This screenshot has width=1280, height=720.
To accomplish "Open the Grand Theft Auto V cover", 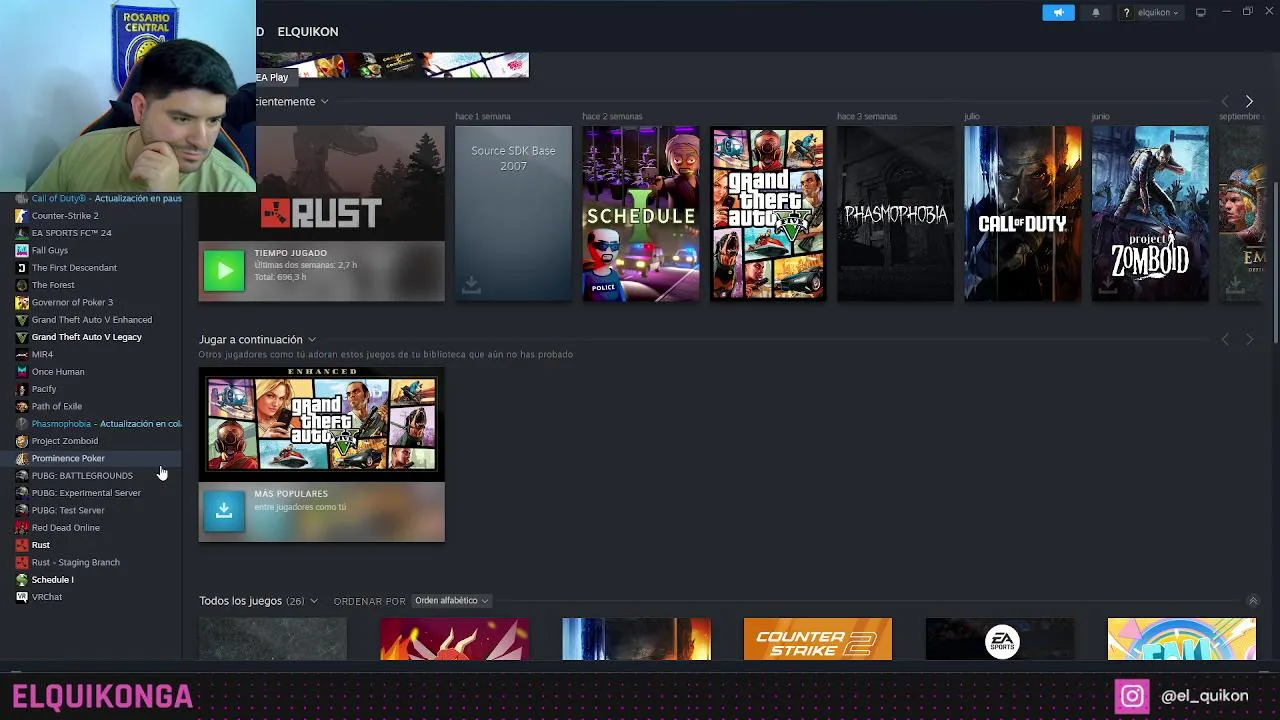I will pos(768,213).
